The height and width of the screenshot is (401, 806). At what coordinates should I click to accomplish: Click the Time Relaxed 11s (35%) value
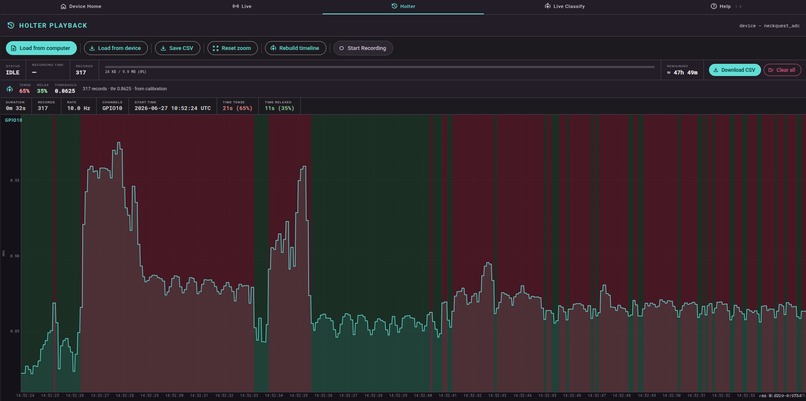(280, 108)
